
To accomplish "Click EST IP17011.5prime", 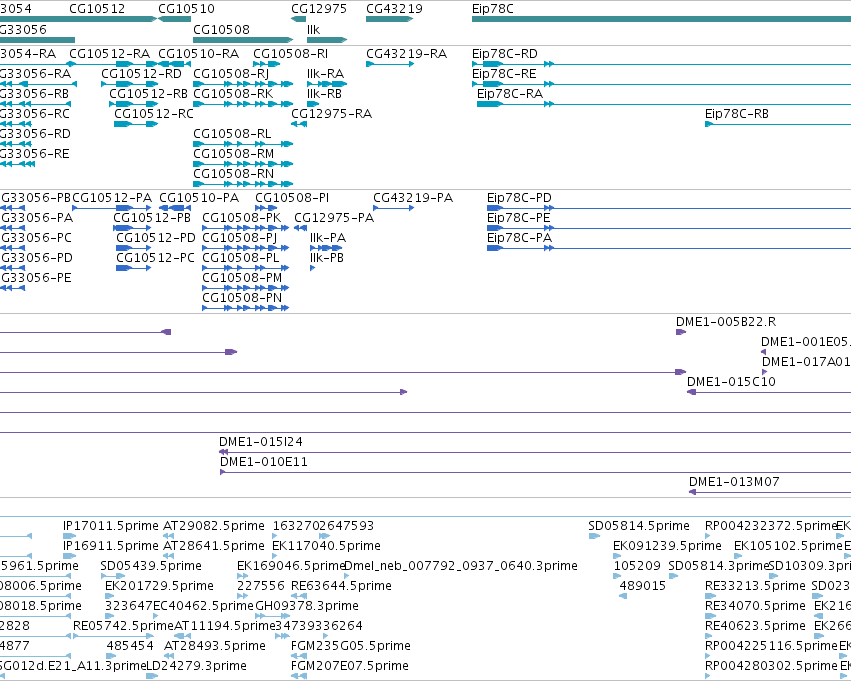I will tap(111, 526).
